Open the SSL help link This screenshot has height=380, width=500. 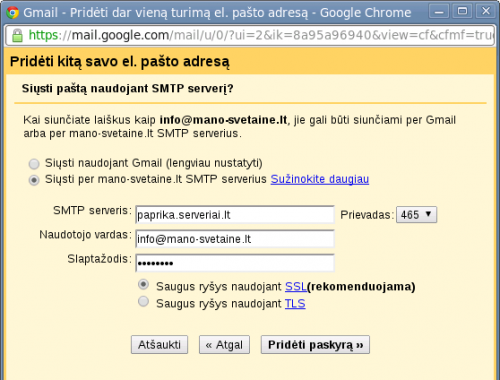(296, 287)
